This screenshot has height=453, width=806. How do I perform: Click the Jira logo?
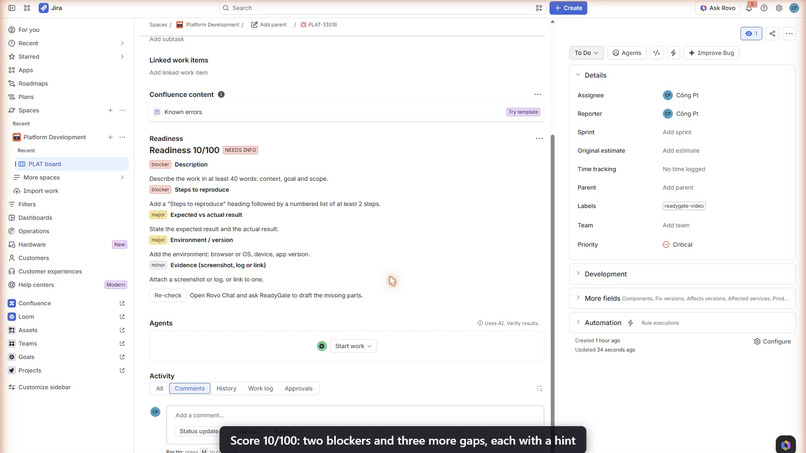(50, 8)
